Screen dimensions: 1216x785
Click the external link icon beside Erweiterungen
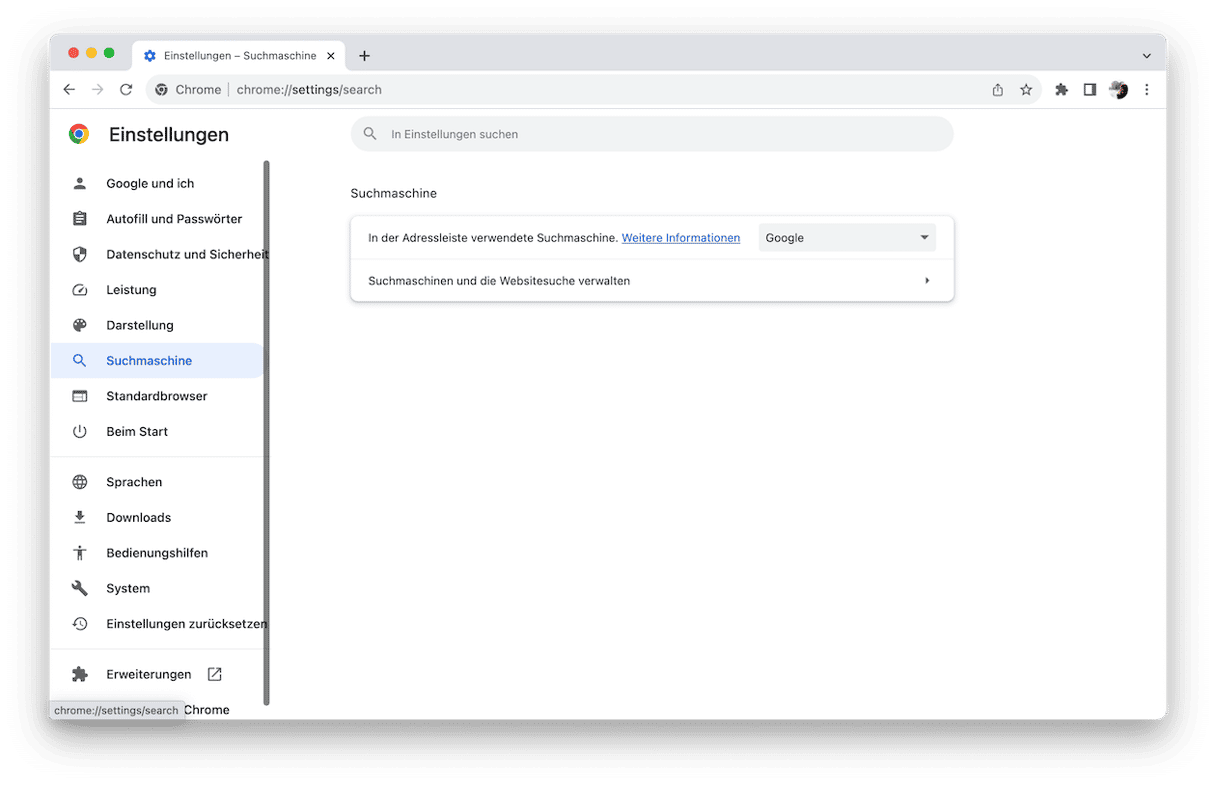point(214,675)
